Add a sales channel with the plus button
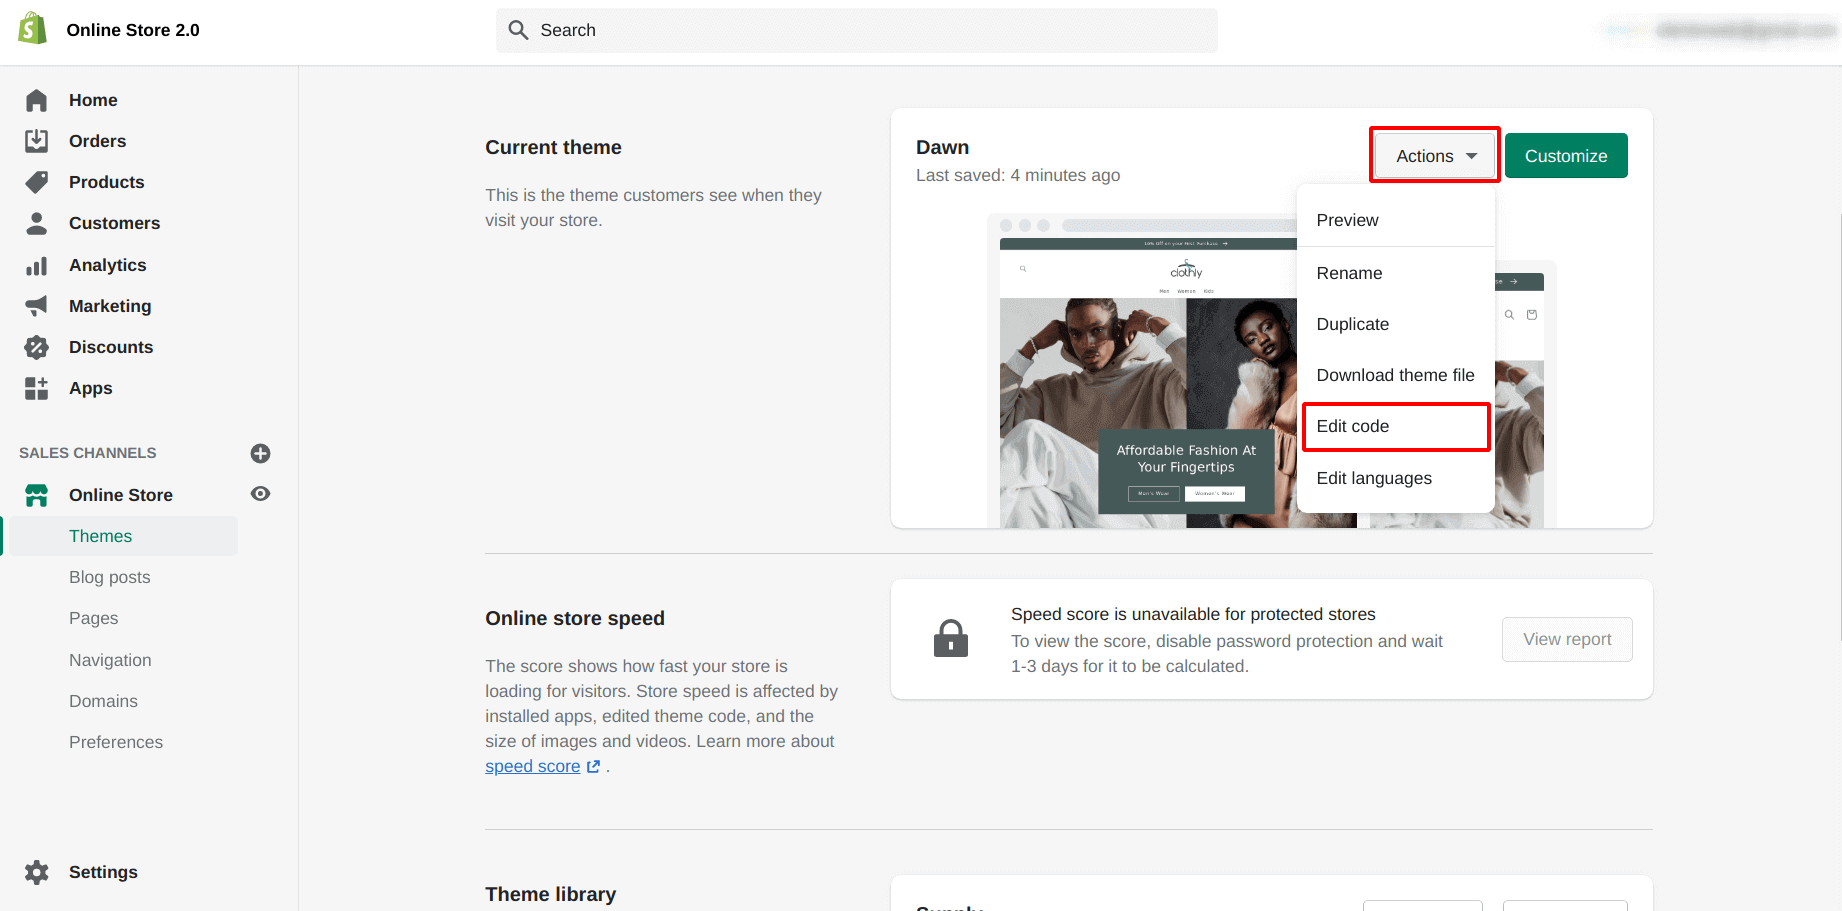 [x=260, y=453]
